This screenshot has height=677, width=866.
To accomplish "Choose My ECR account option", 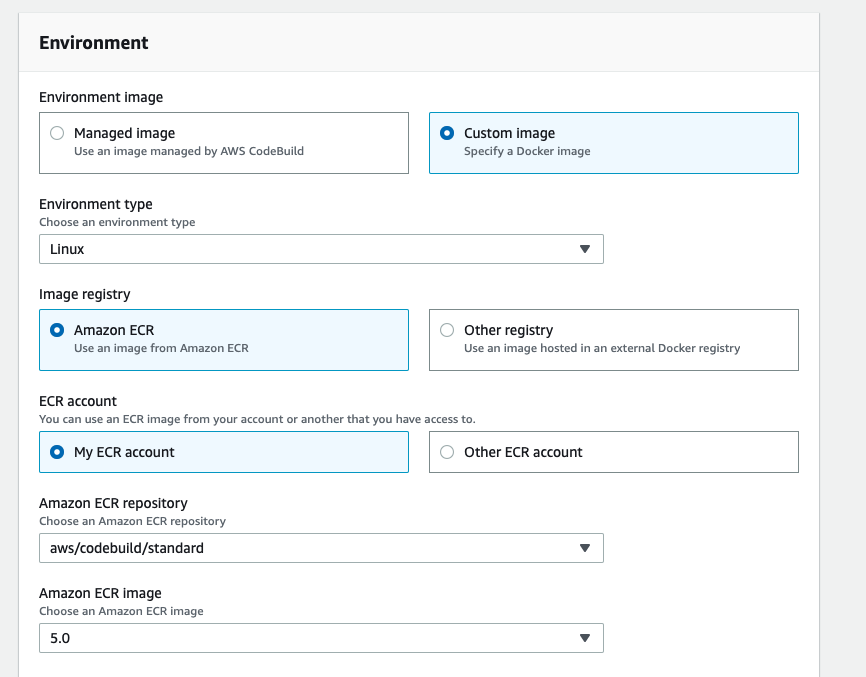I will pyautogui.click(x=57, y=452).
